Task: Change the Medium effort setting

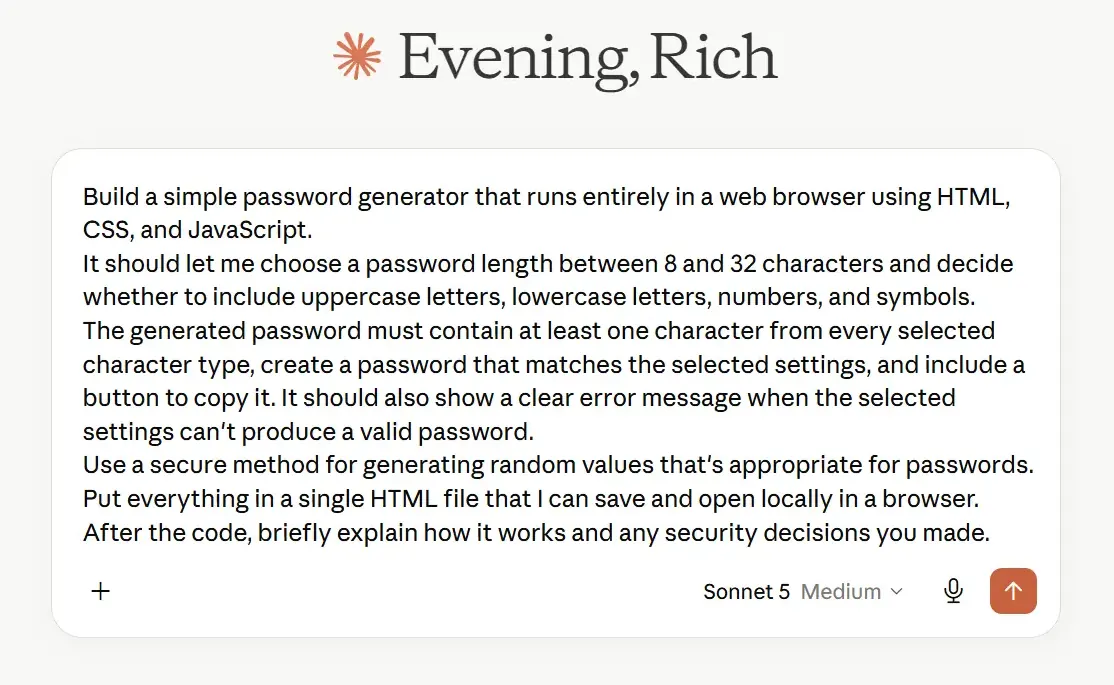Action: (840, 591)
